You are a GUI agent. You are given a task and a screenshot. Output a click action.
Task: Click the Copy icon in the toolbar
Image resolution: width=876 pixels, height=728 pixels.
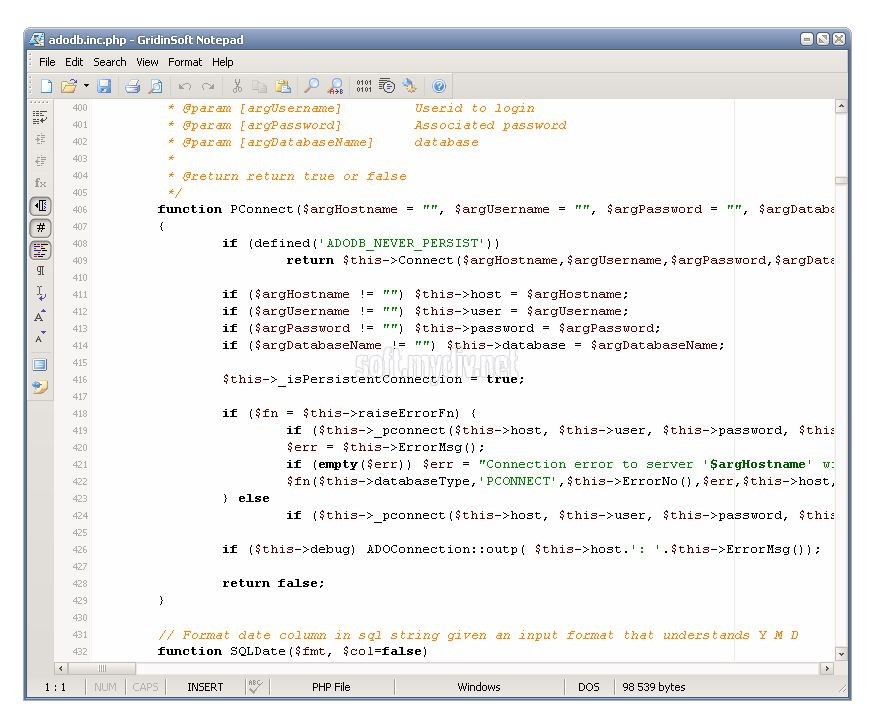click(259, 86)
